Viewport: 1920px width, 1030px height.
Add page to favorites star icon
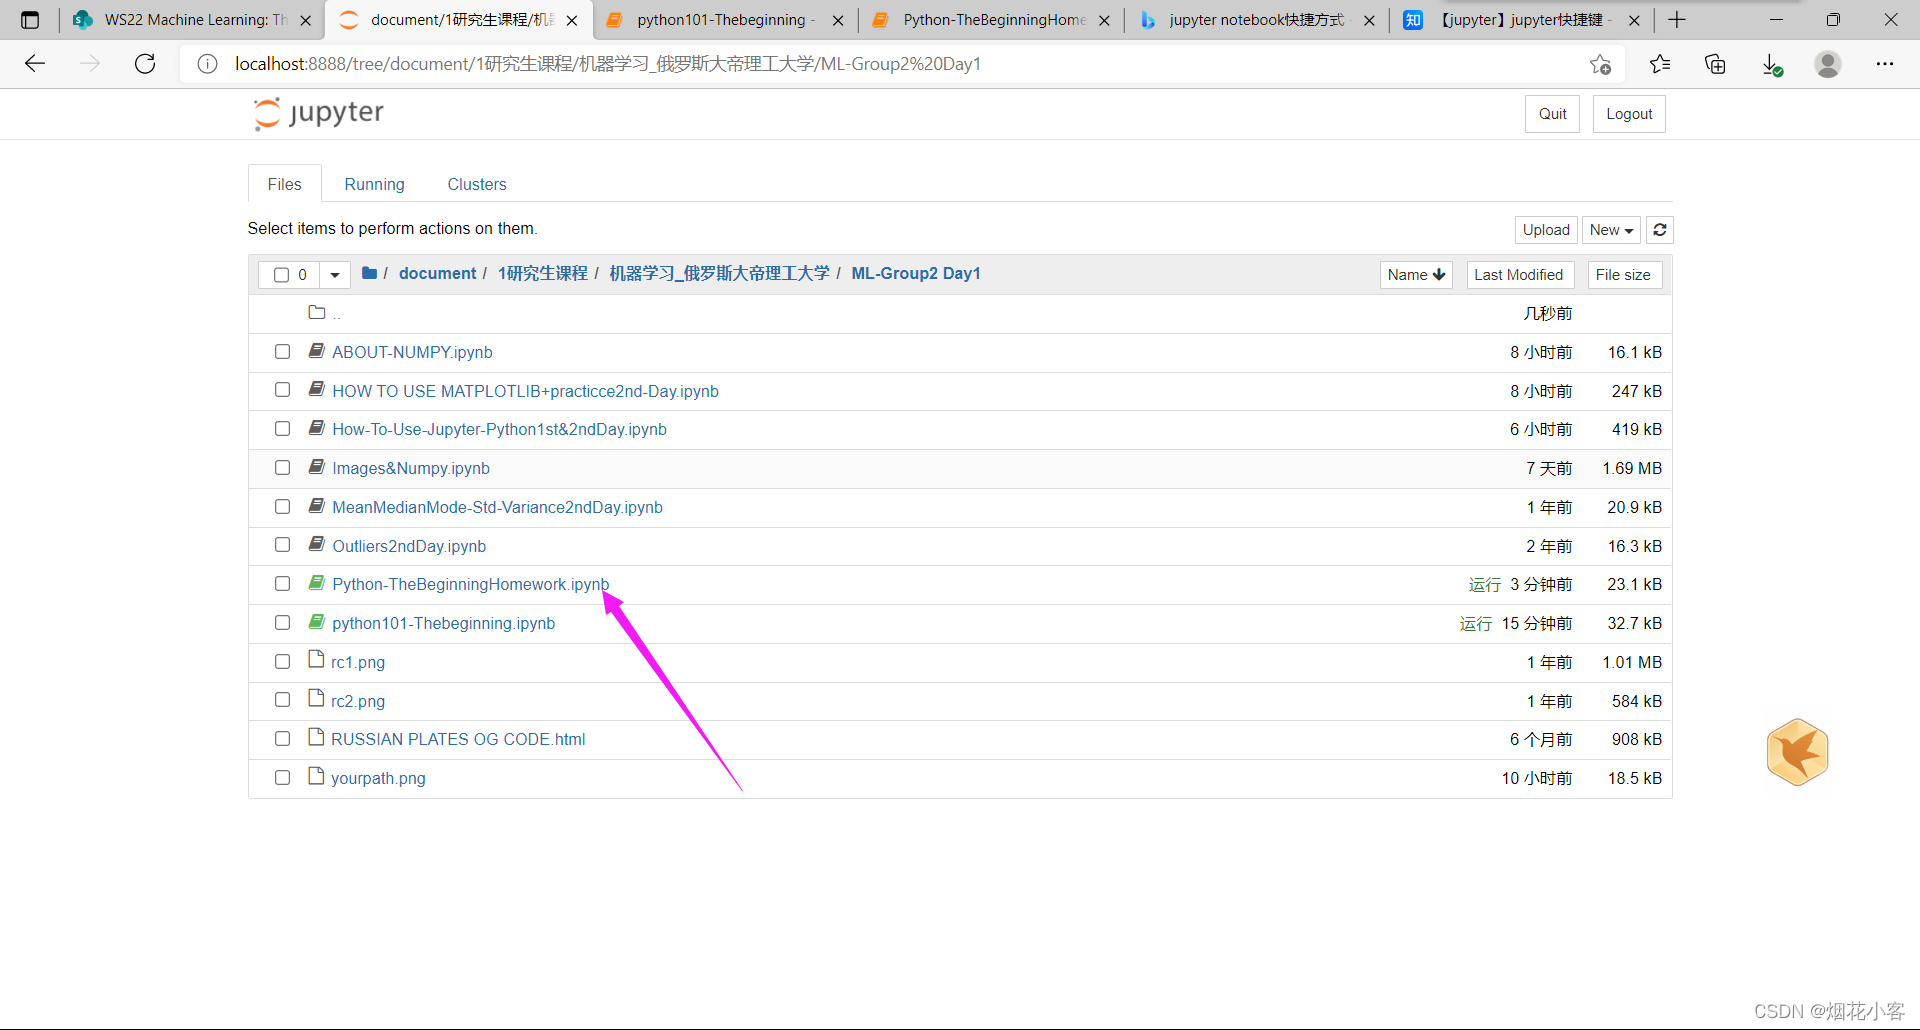1600,64
